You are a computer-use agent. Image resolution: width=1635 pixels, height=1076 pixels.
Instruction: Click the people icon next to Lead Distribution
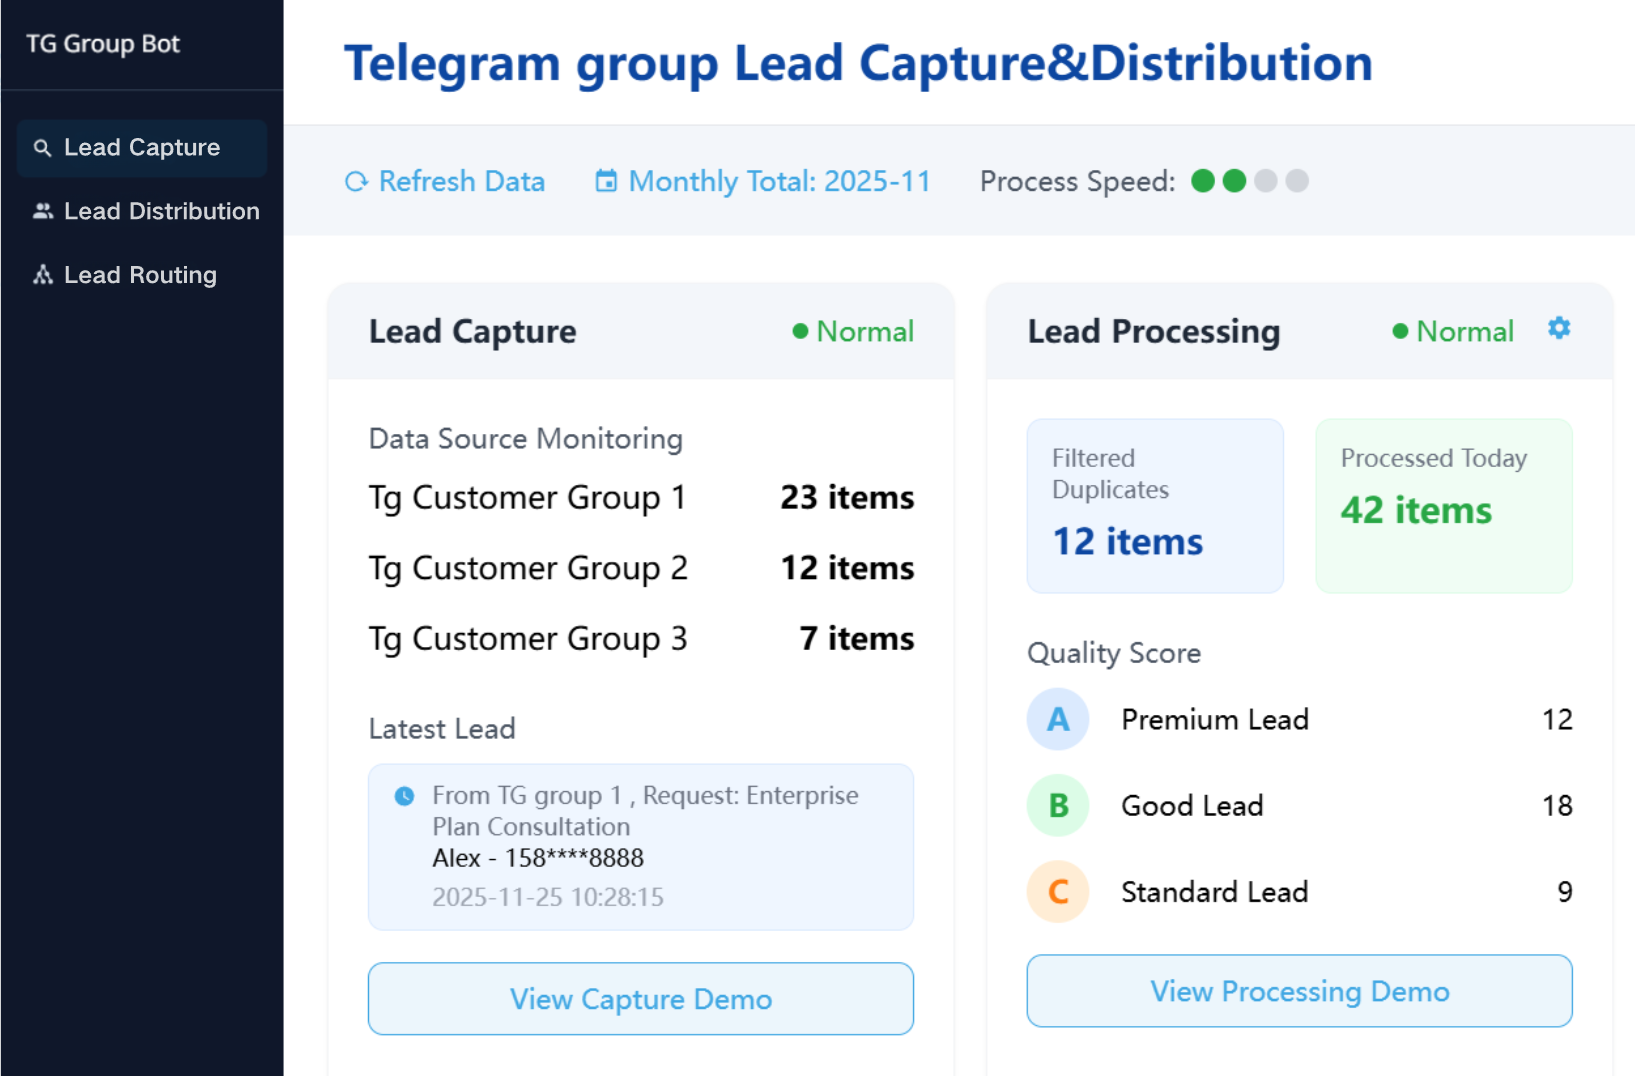pos(42,211)
